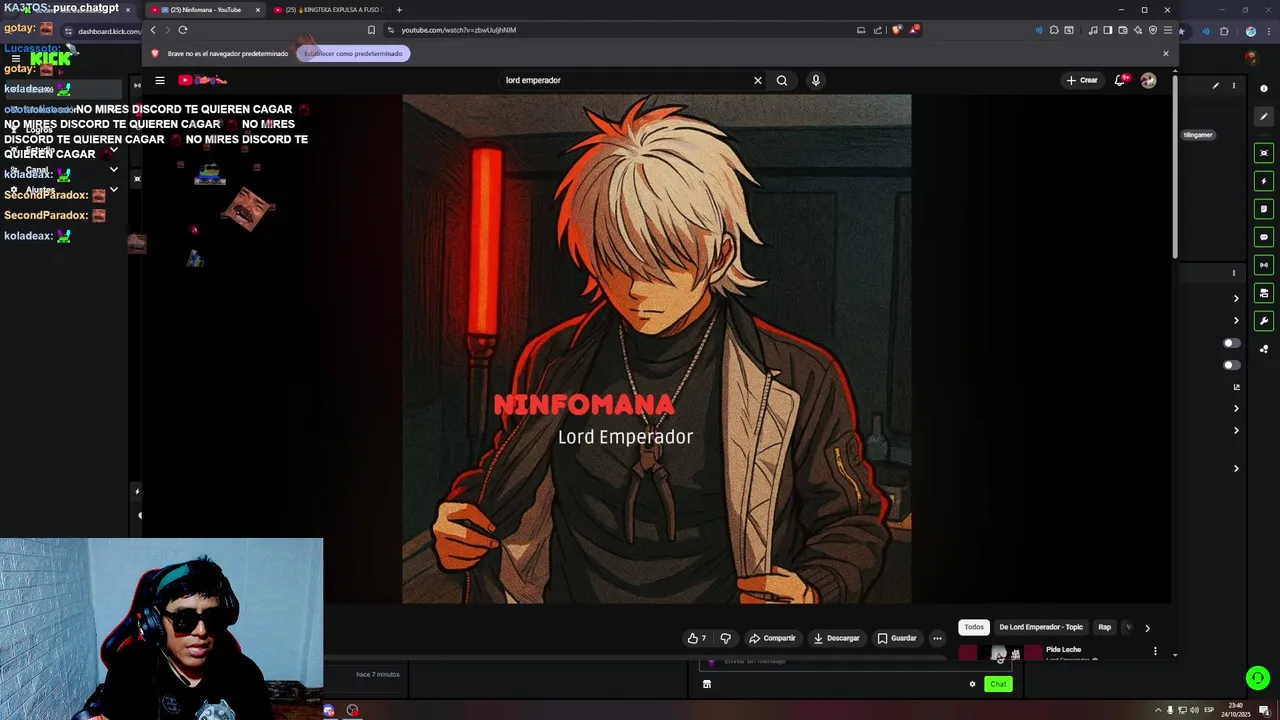Click the info icon in Kick sidebar

coord(1264,89)
